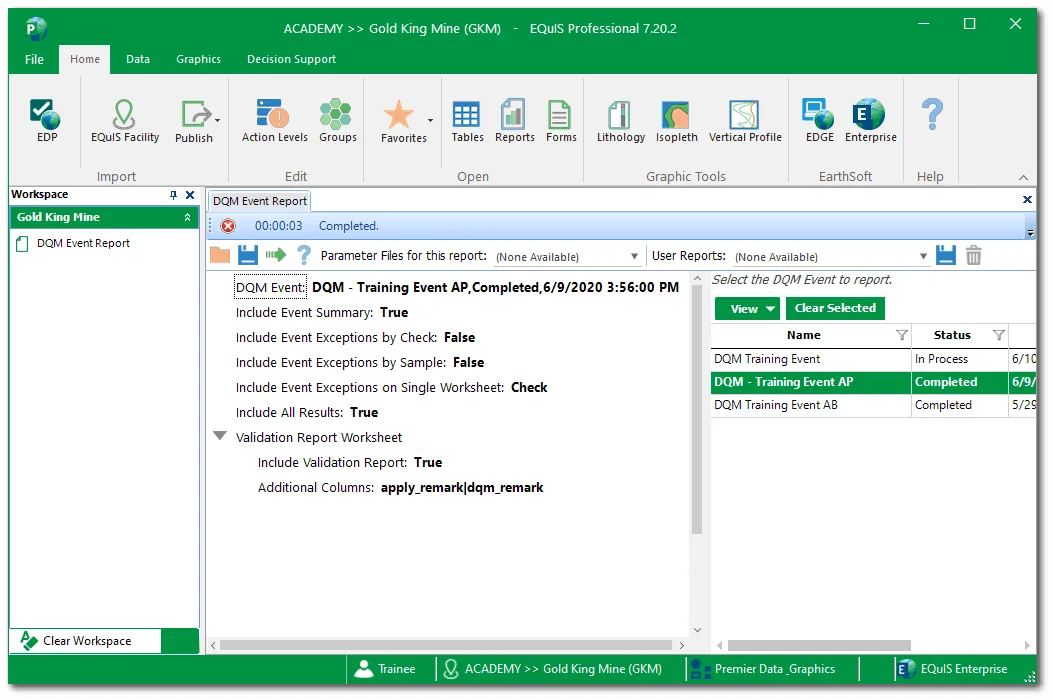Save user report with blue disk icon
1053x700 pixels.
[946, 255]
